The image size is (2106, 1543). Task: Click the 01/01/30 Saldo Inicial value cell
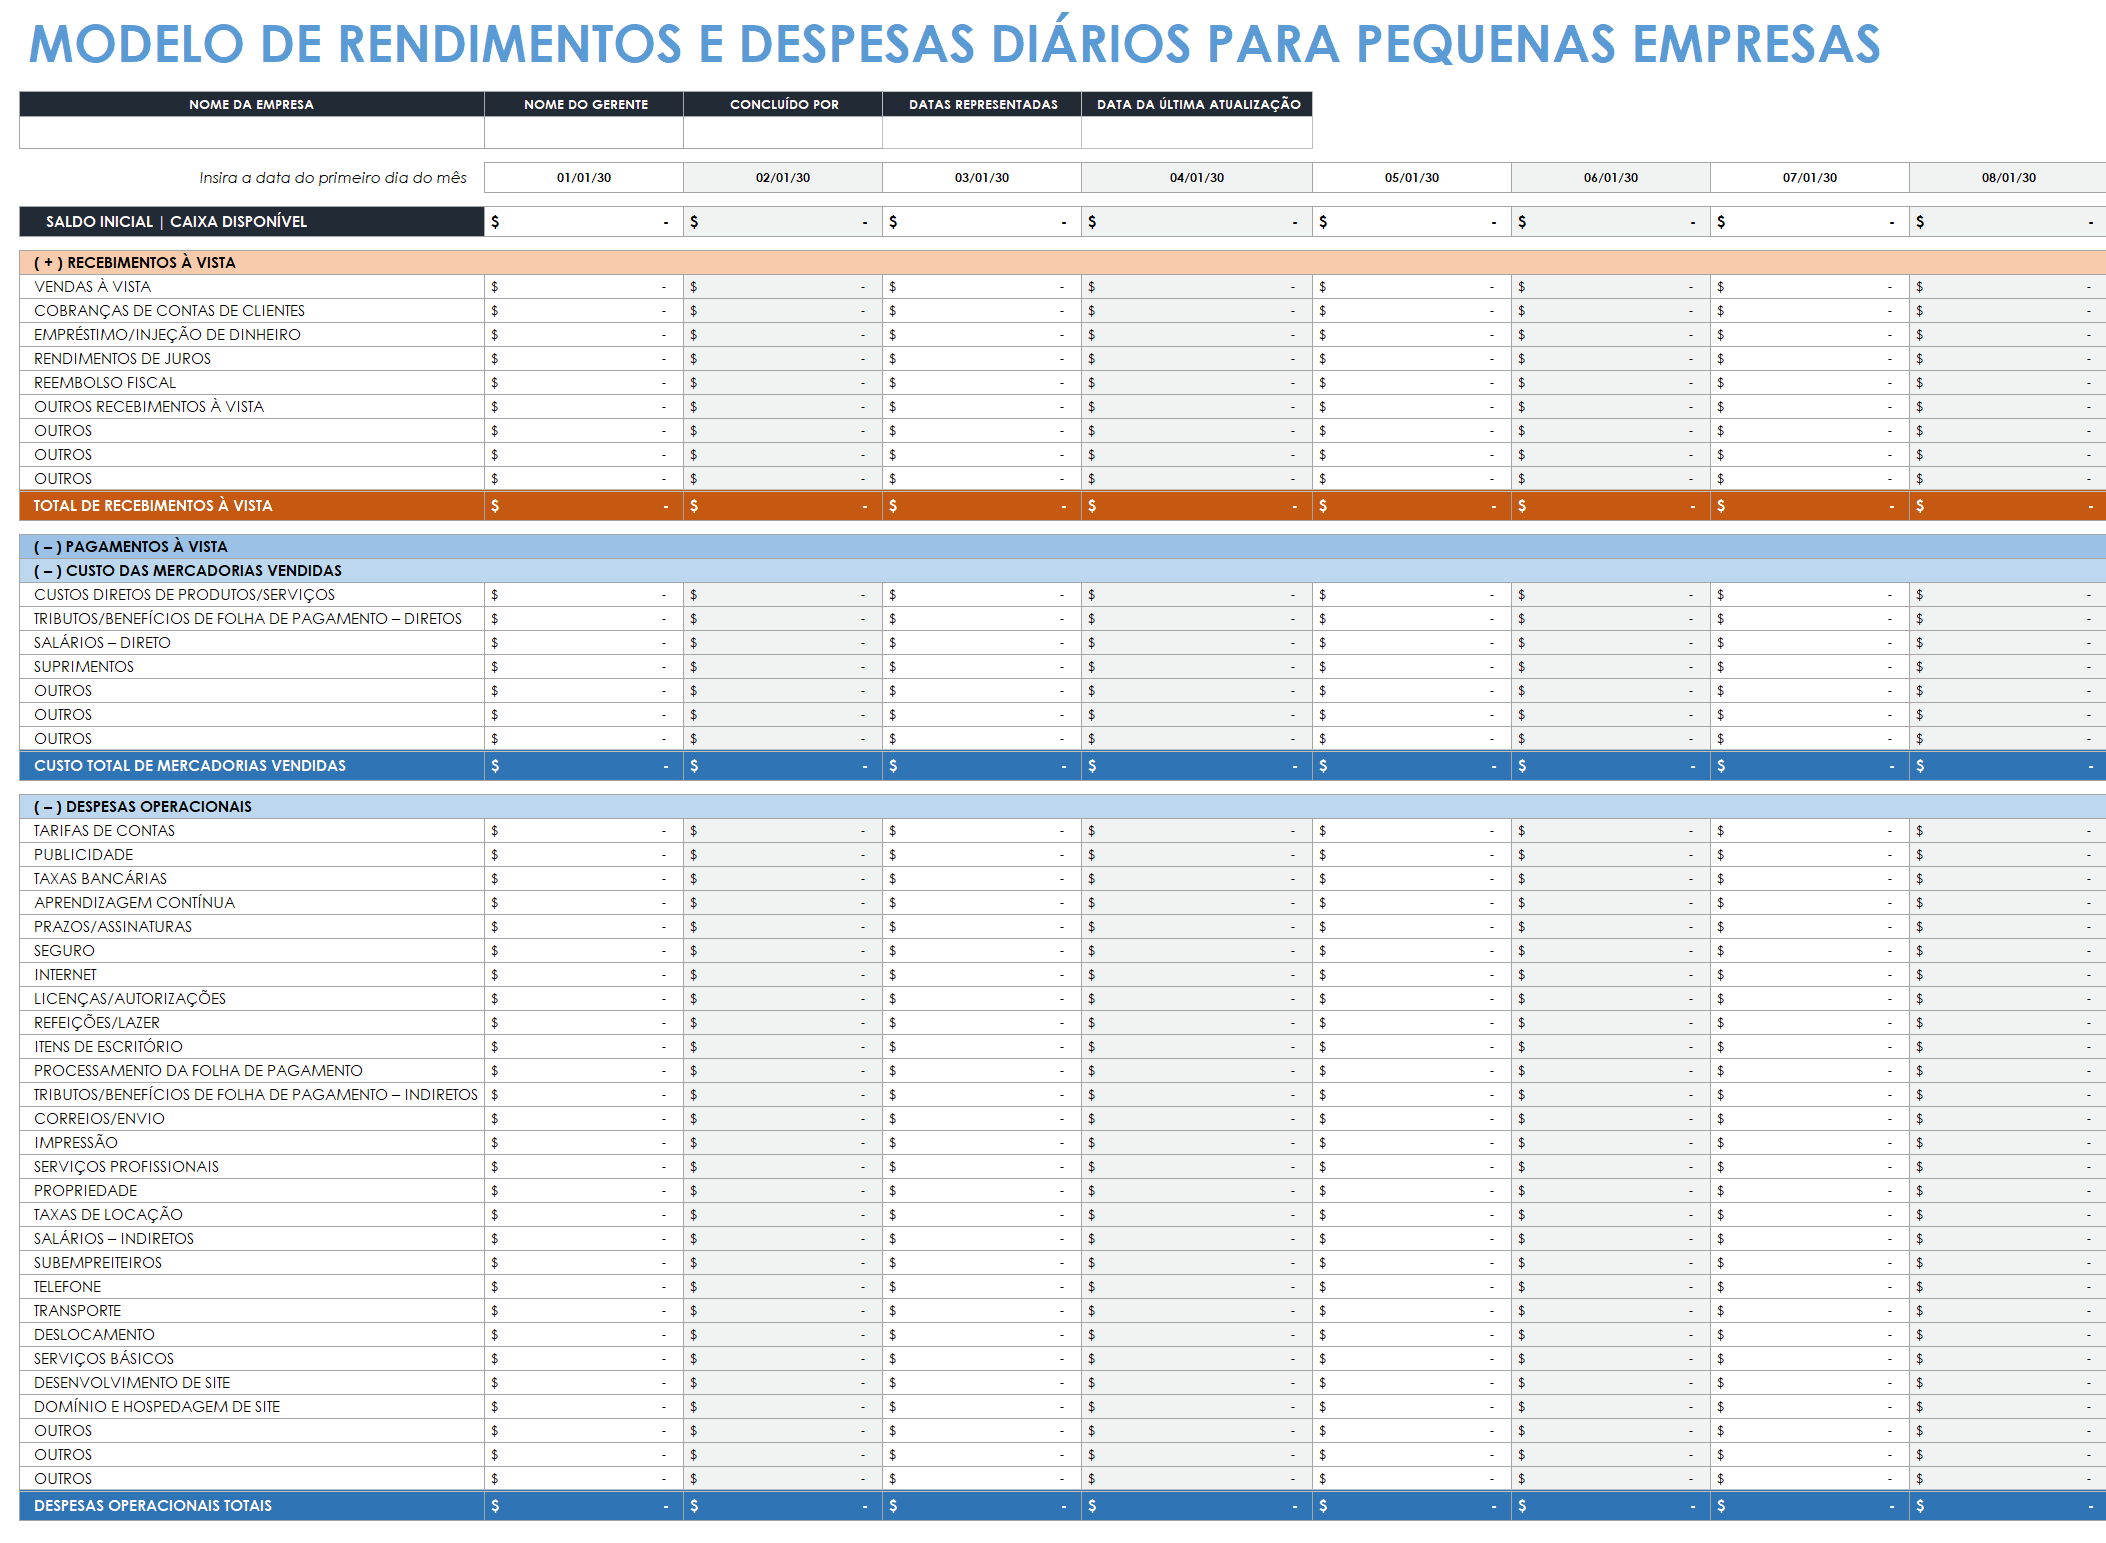tap(584, 222)
